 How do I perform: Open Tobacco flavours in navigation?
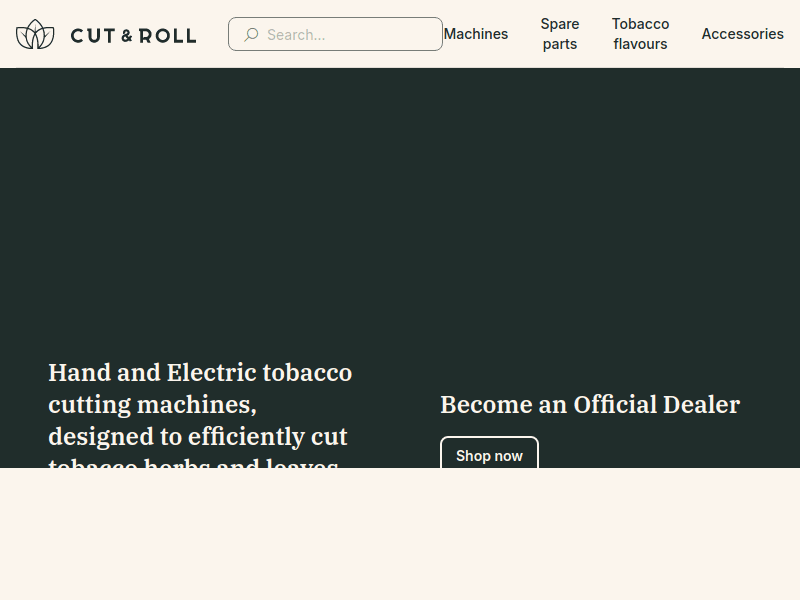(x=640, y=34)
